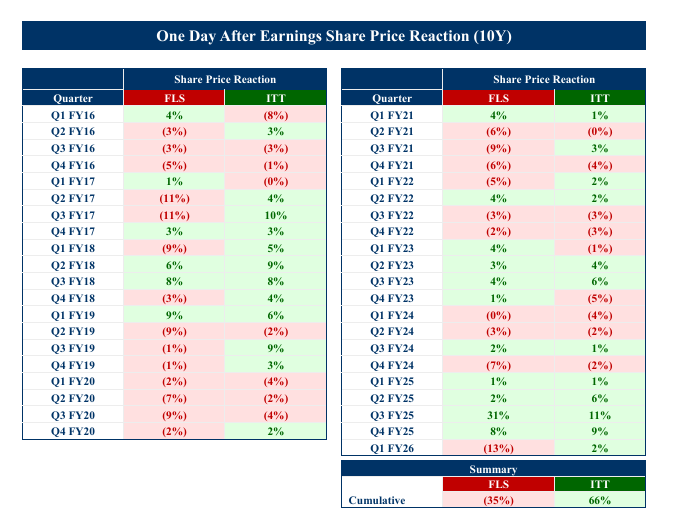
Task: Click the ITT value 5% for Q1 FY18
Action: pos(276,248)
